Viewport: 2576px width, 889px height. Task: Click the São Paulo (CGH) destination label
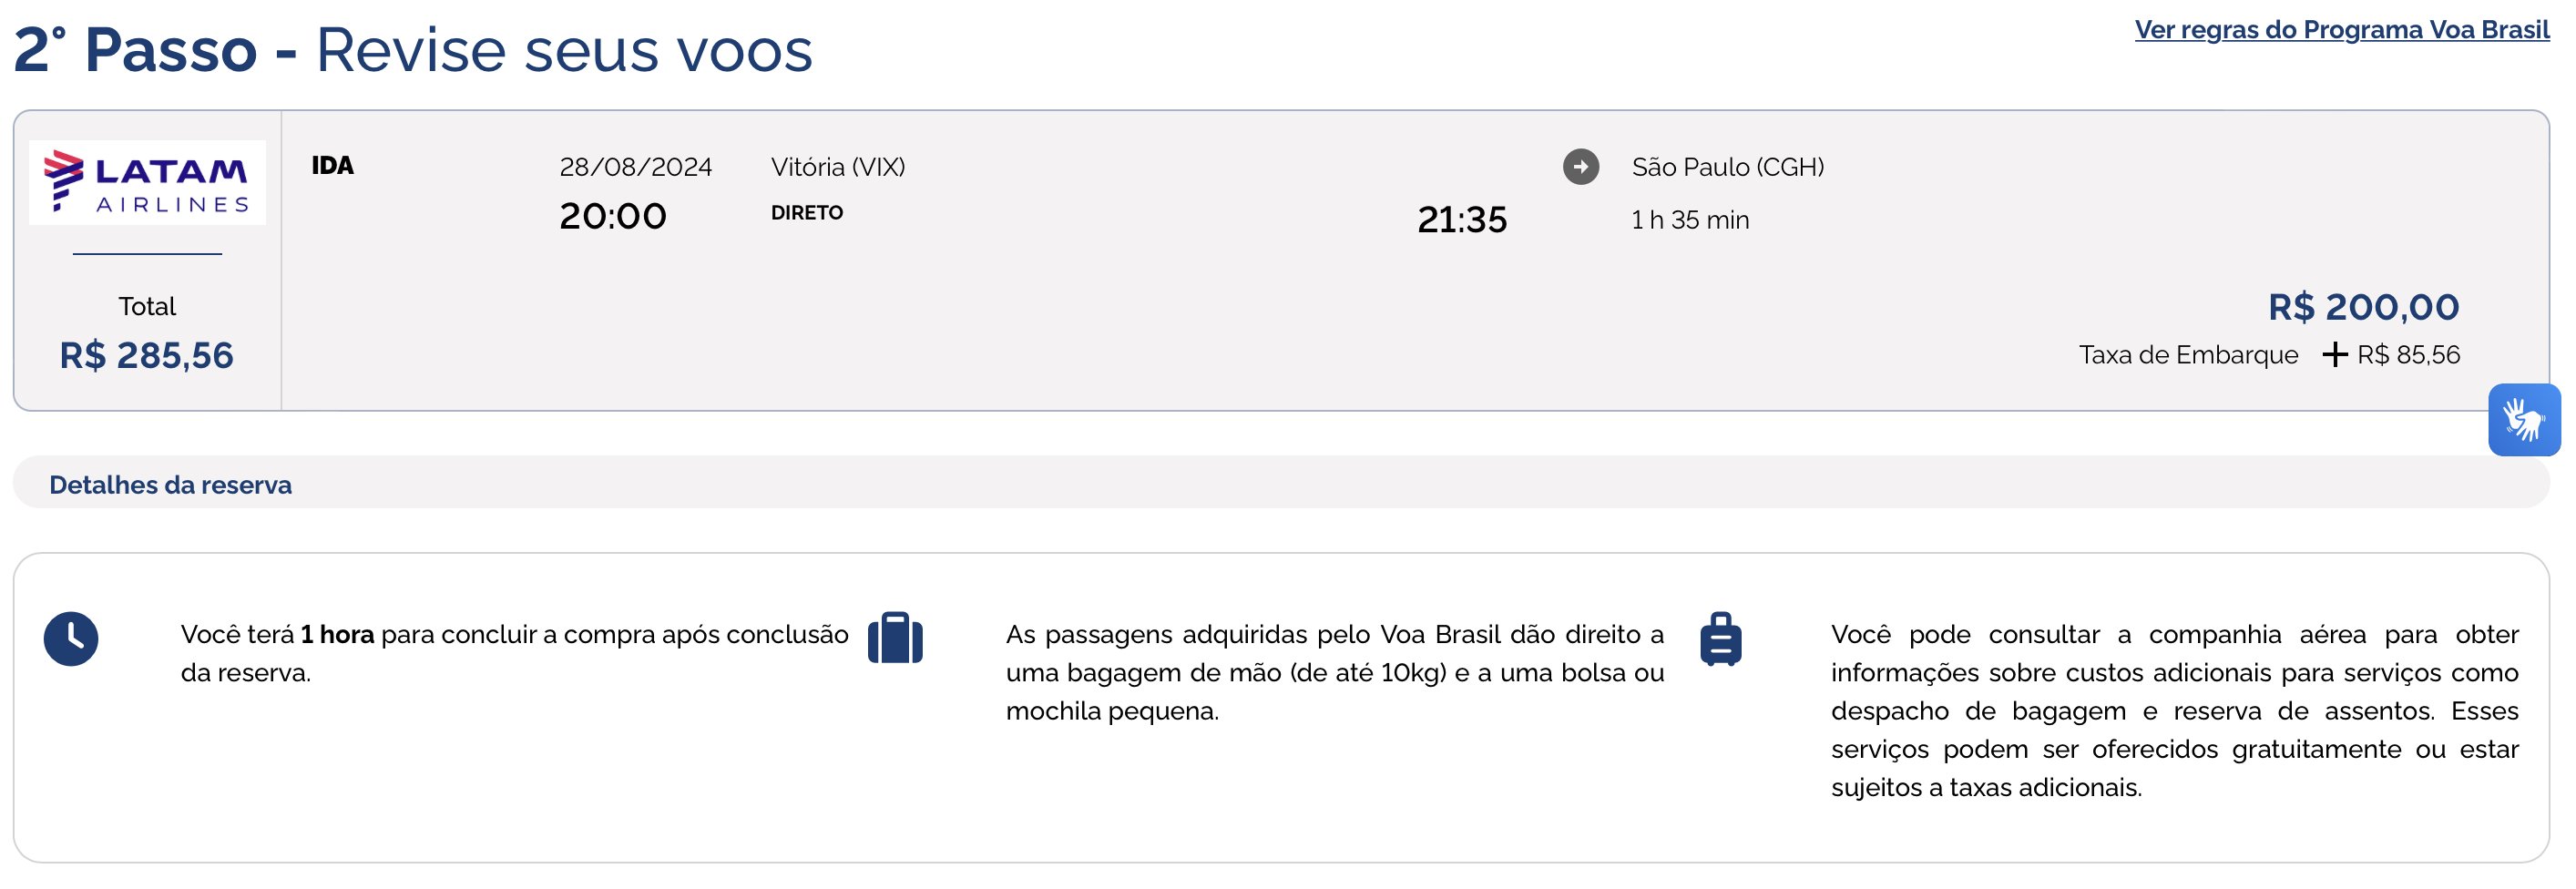coord(1728,167)
